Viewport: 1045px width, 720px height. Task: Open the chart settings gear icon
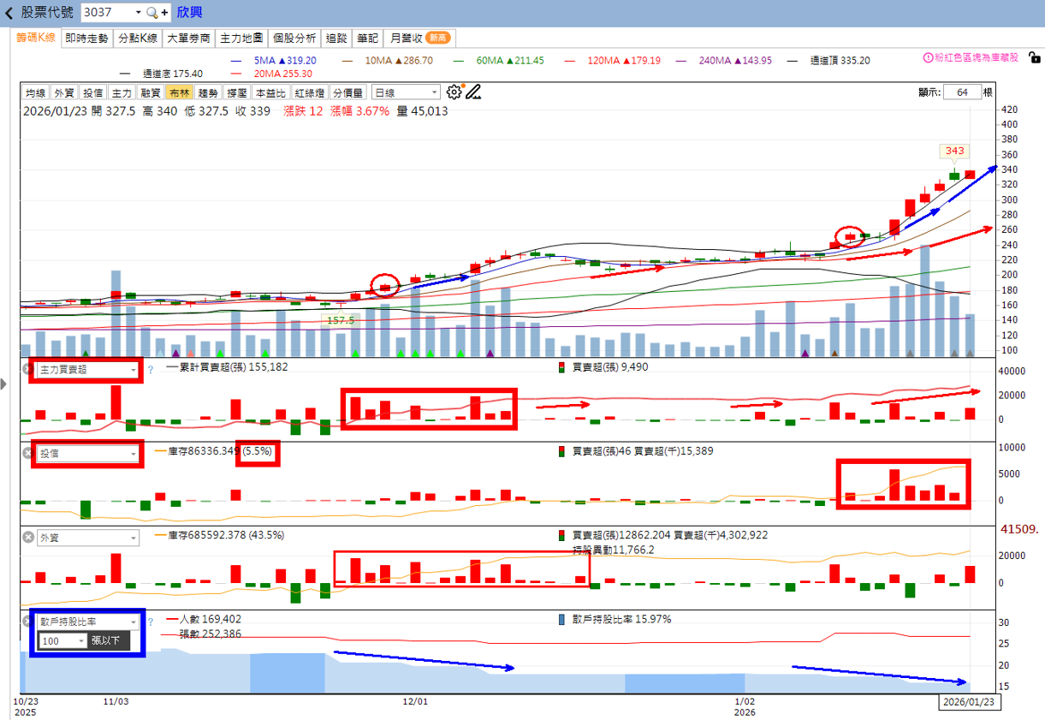pos(454,92)
